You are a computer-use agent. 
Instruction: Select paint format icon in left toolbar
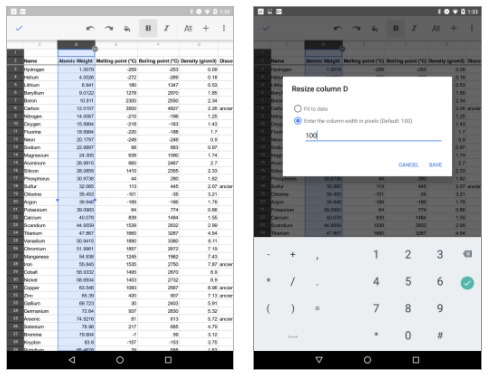tap(127, 29)
